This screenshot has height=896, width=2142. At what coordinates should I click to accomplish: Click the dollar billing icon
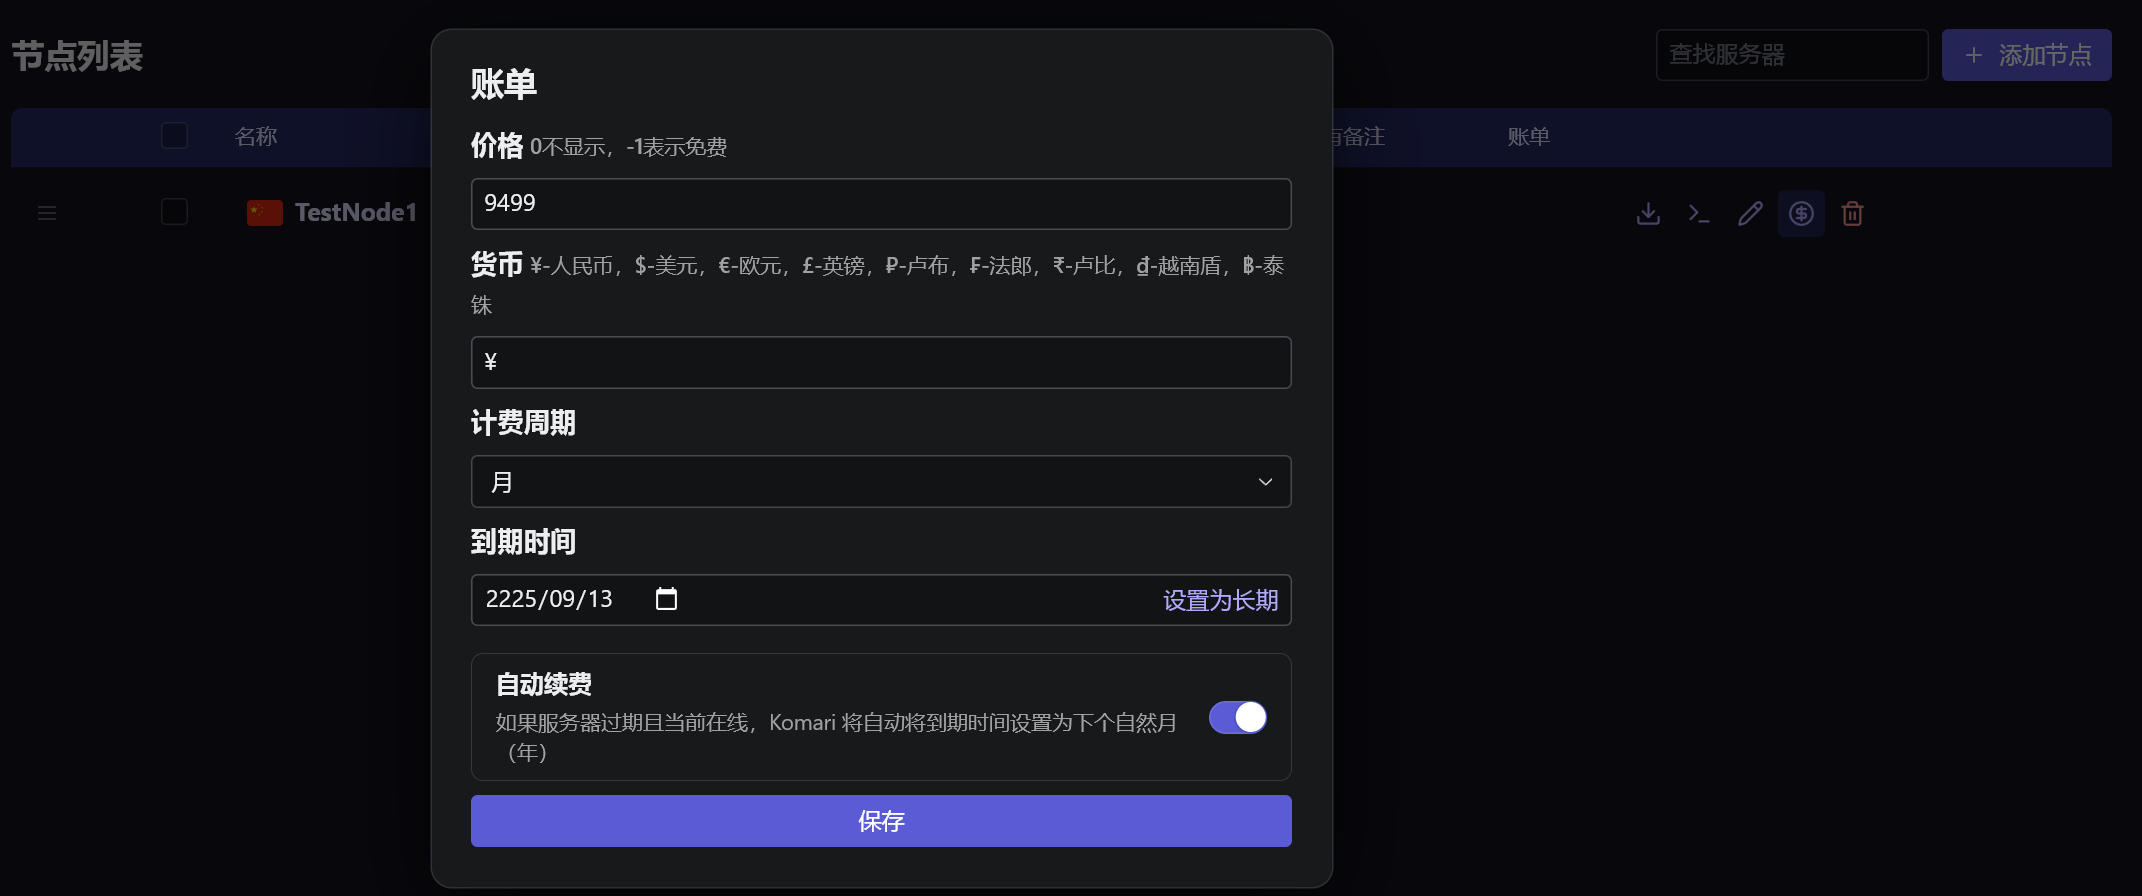pos(1801,213)
